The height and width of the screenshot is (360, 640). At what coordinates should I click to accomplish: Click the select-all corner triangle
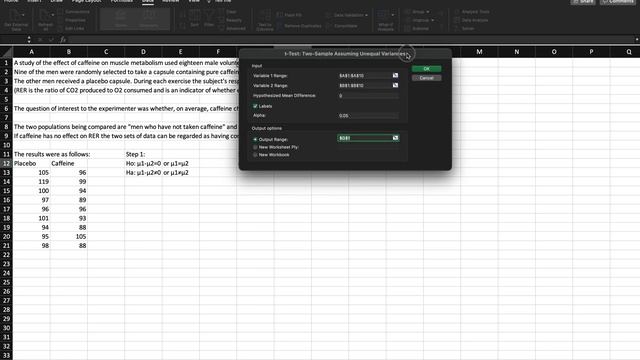[7, 52]
